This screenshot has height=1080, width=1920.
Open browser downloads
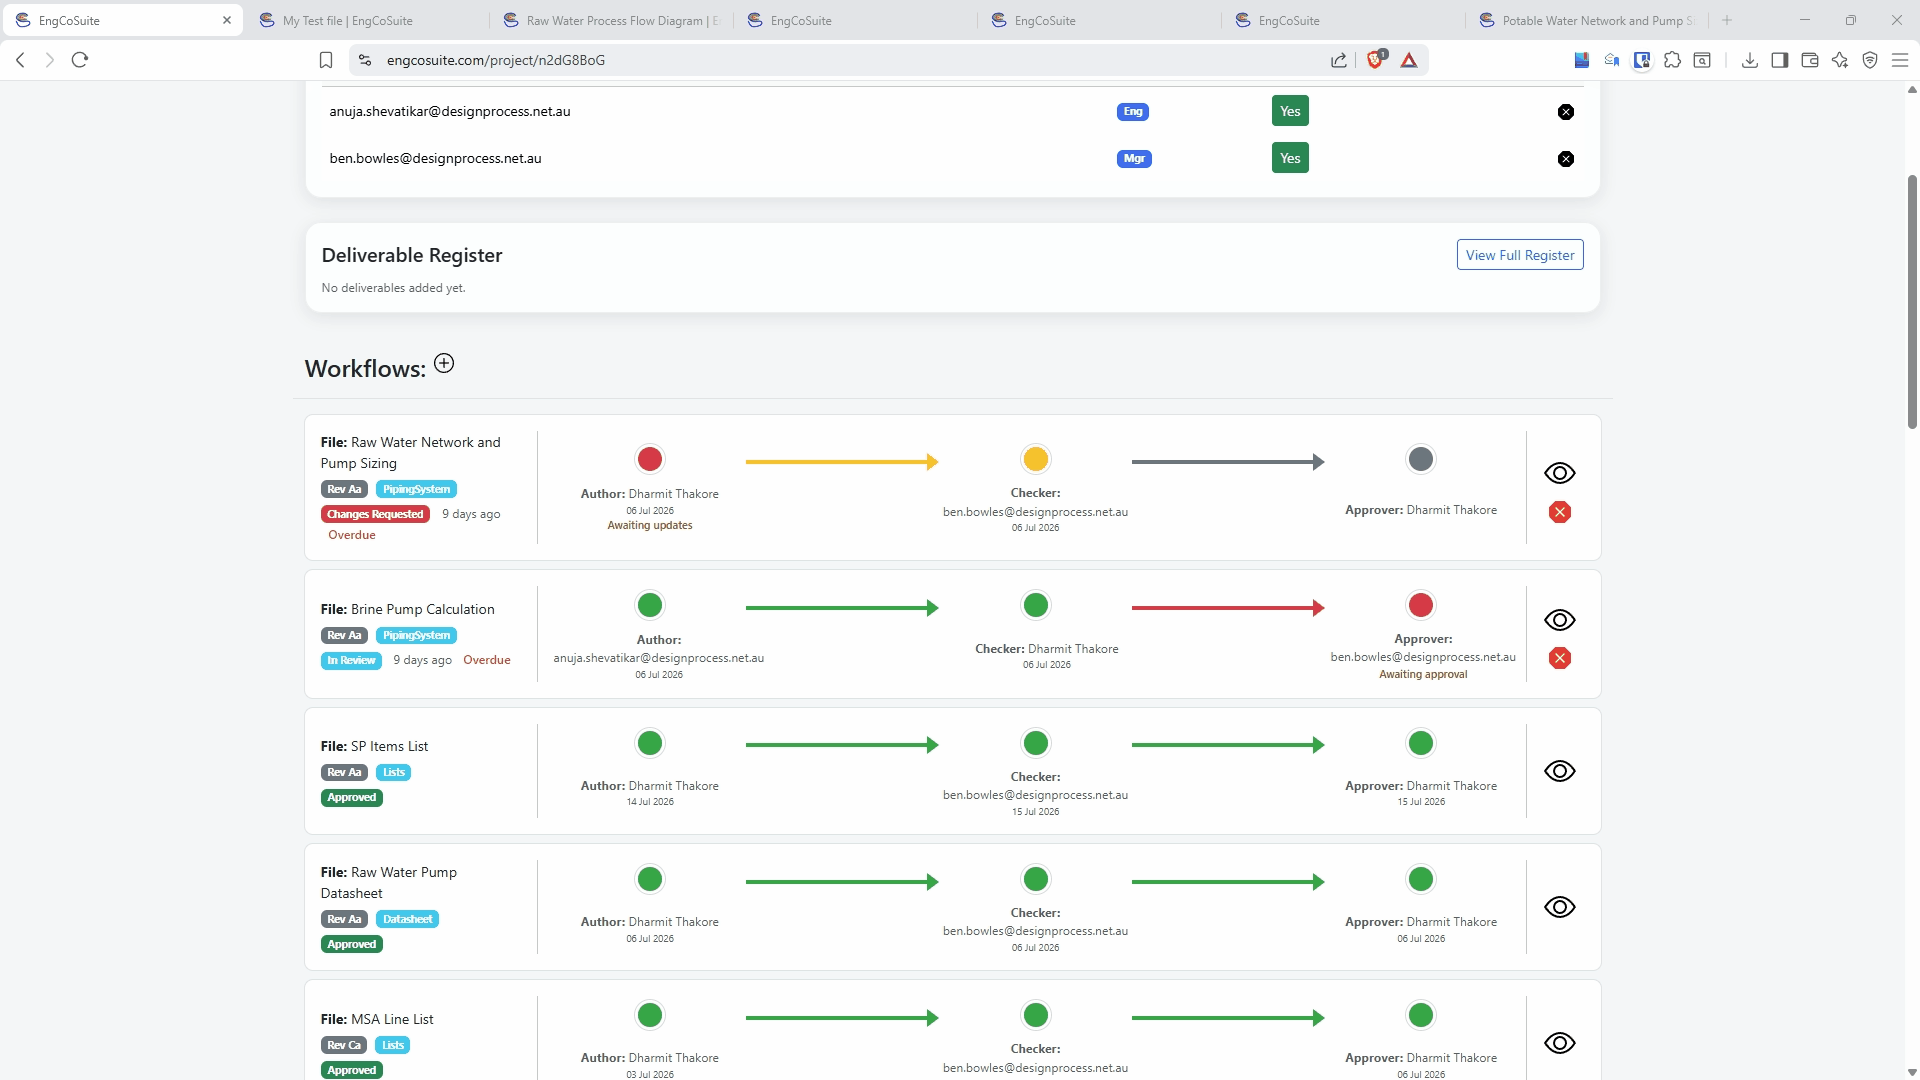coord(1749,60)
